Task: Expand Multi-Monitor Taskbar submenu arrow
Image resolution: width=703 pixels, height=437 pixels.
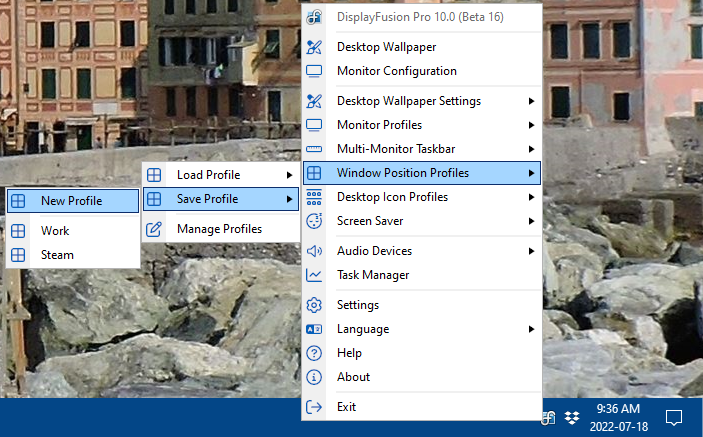Action: click(531, 149)
